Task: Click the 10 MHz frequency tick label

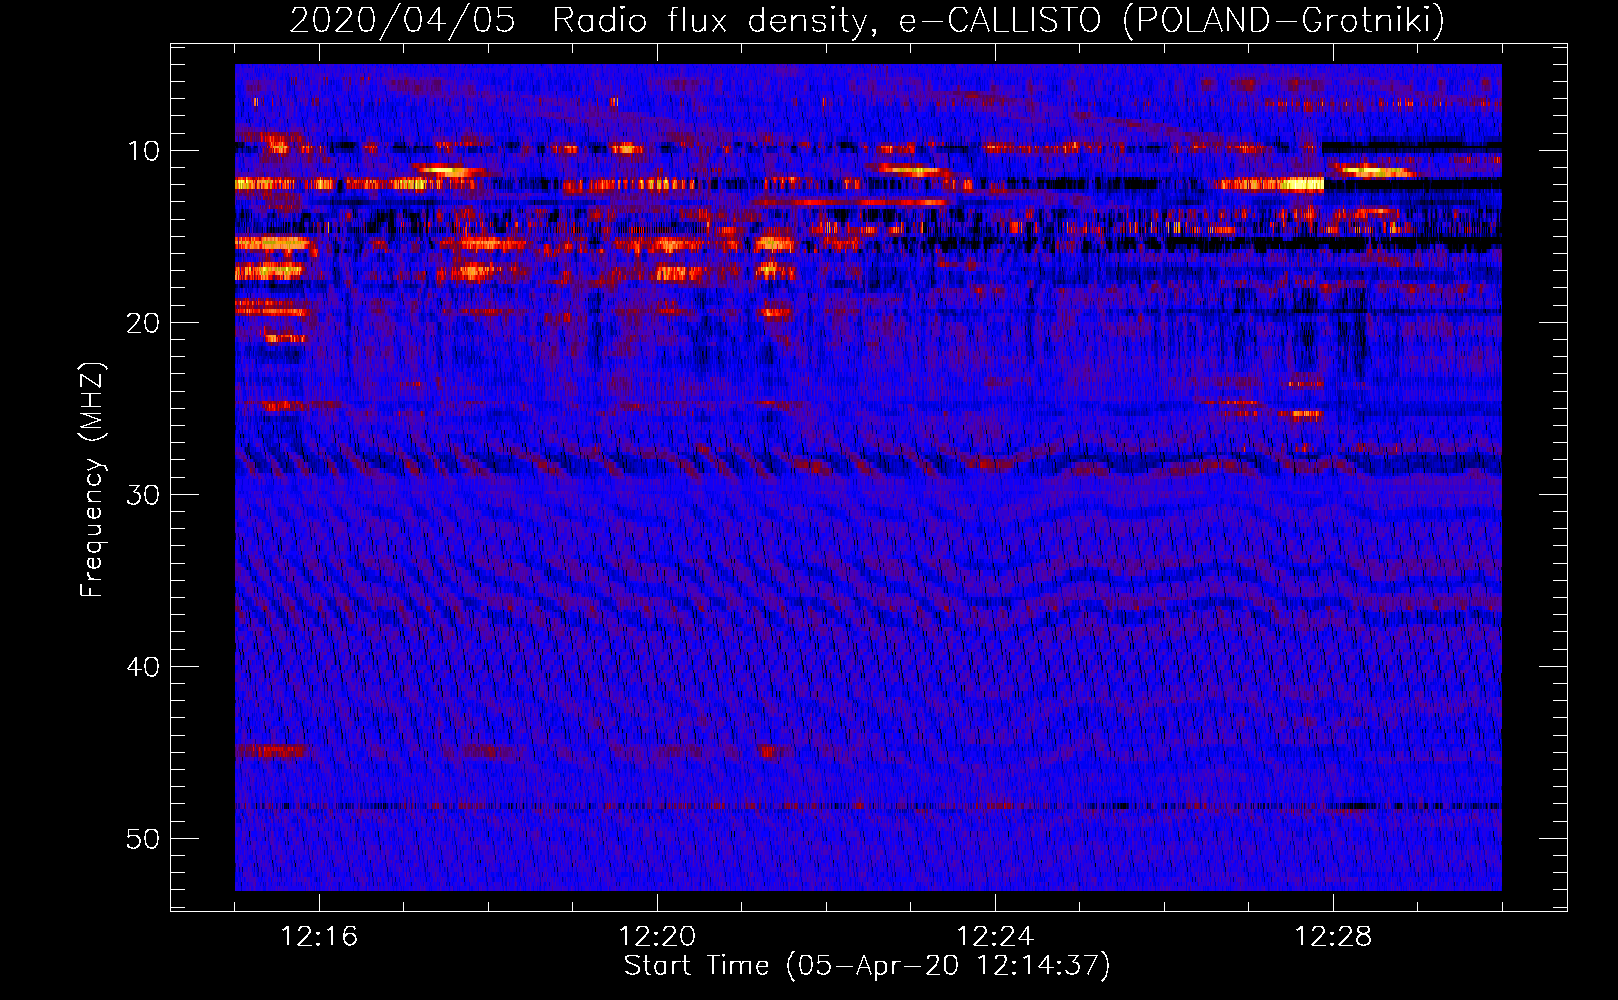Action: click(x=144, y=151)
